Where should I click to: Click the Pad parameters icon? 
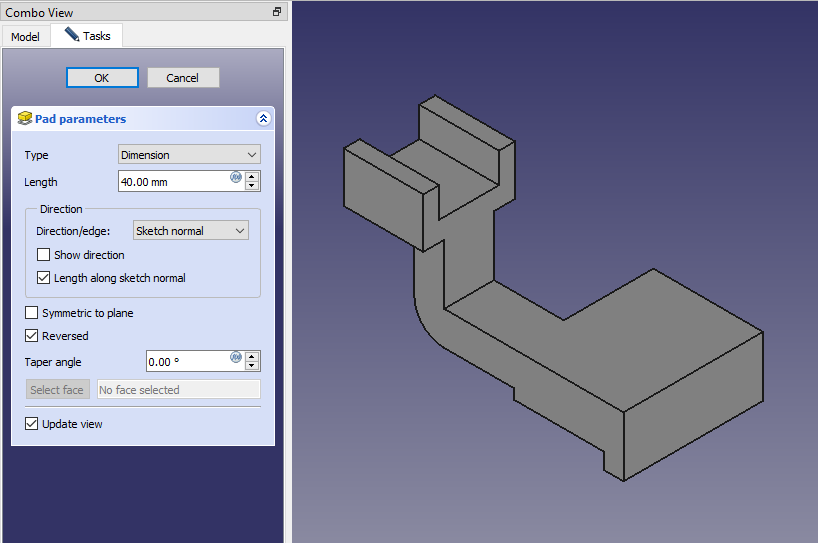click(x=25, y=118)
